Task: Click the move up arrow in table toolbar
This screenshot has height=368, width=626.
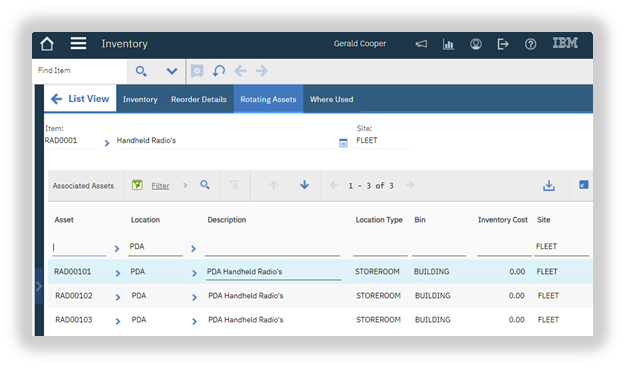Action: coord(273,185)
